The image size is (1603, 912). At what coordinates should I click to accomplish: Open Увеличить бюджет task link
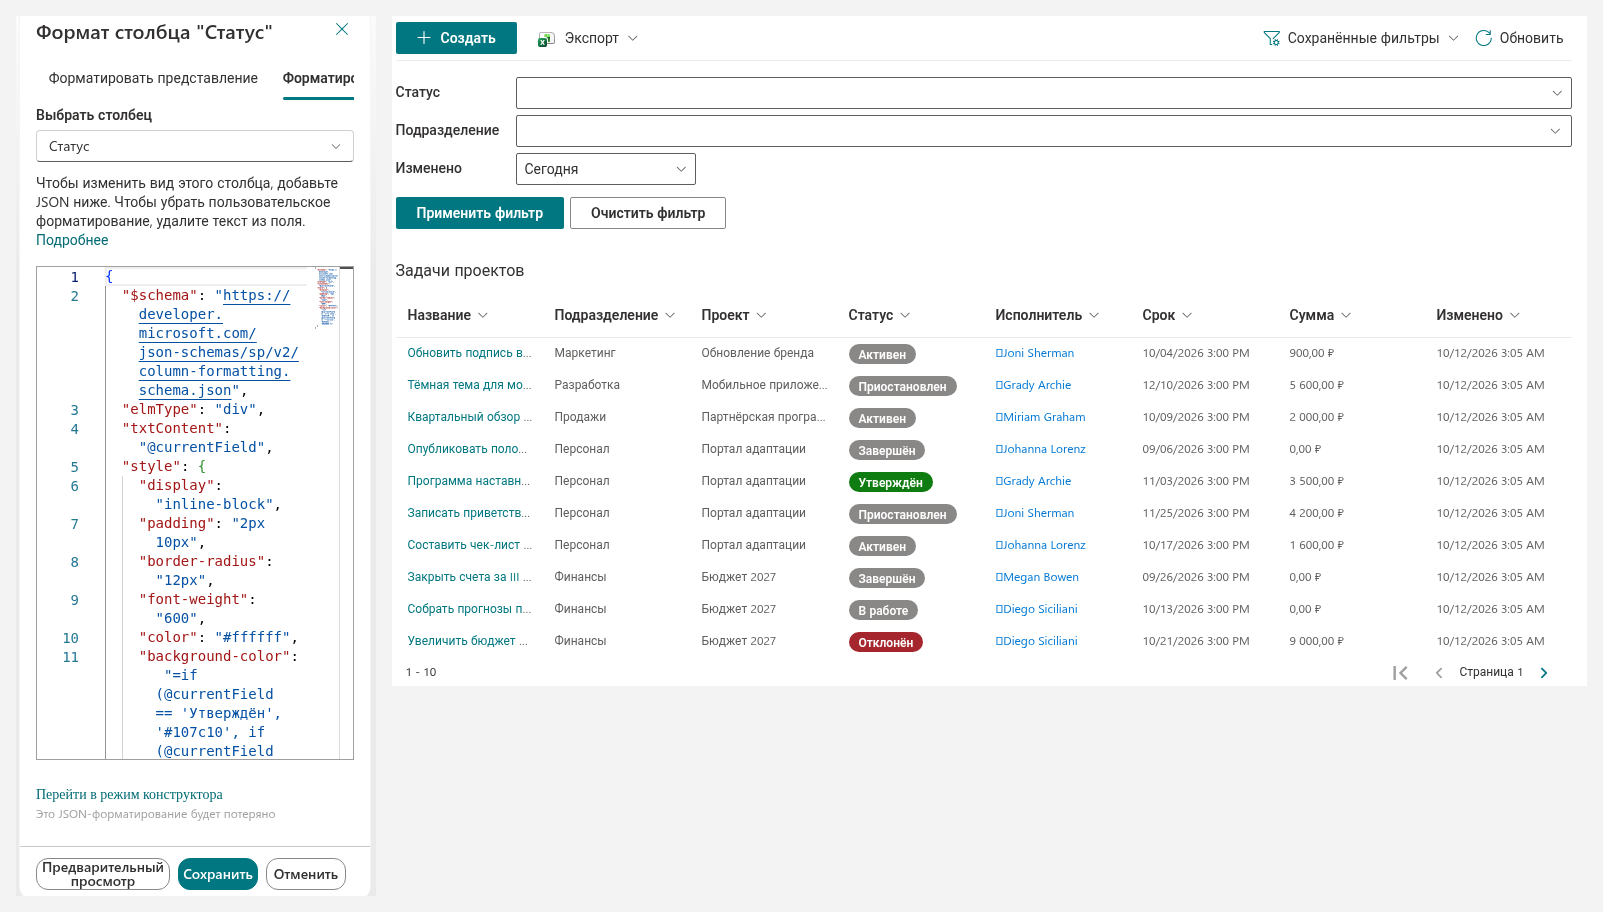click(469, 641)
